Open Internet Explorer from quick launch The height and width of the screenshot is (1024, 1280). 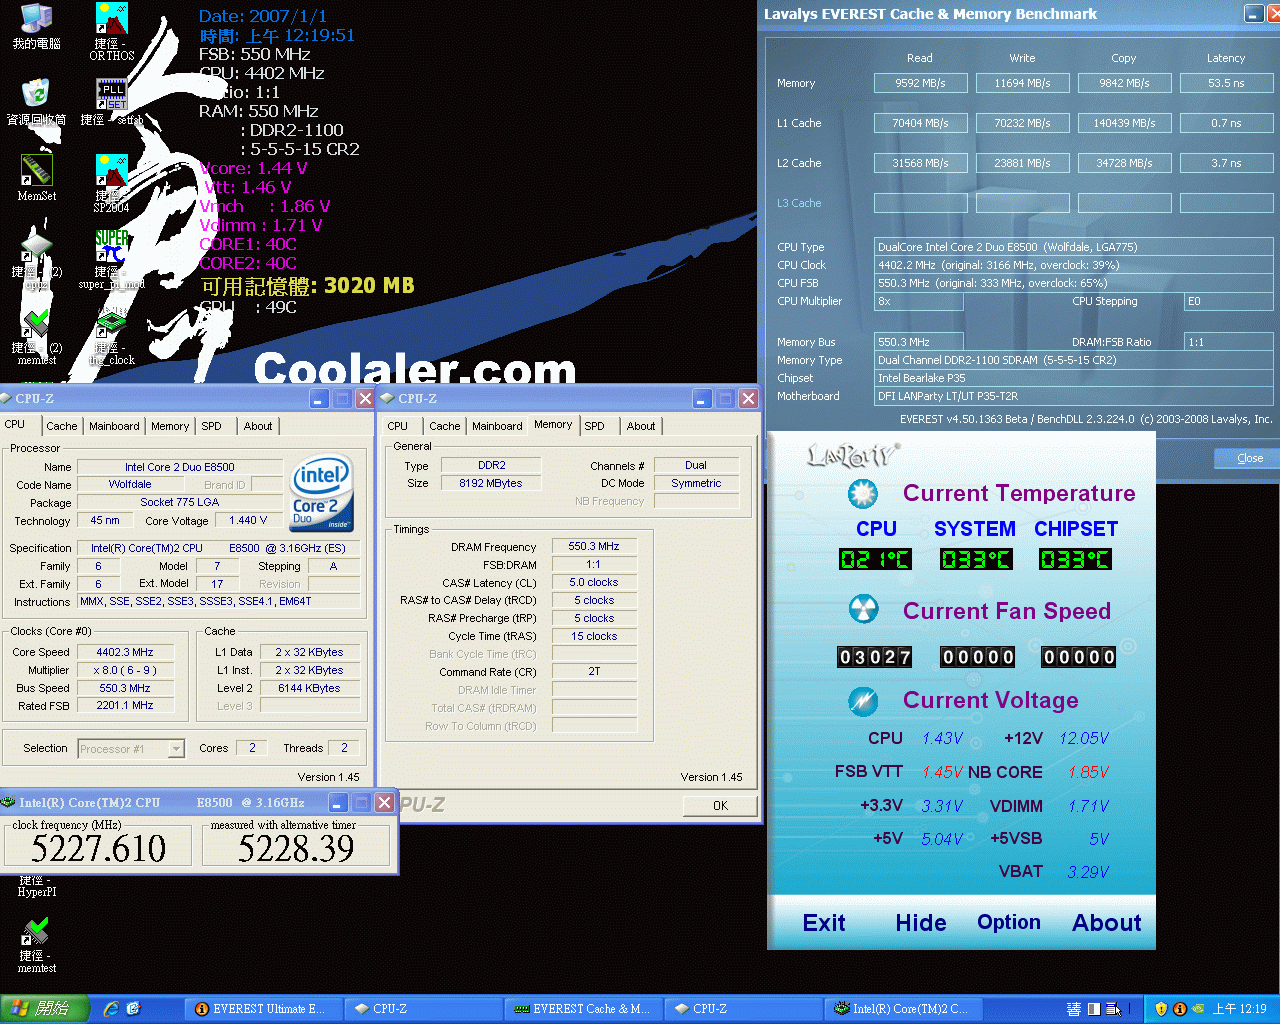click(111, 1009)
